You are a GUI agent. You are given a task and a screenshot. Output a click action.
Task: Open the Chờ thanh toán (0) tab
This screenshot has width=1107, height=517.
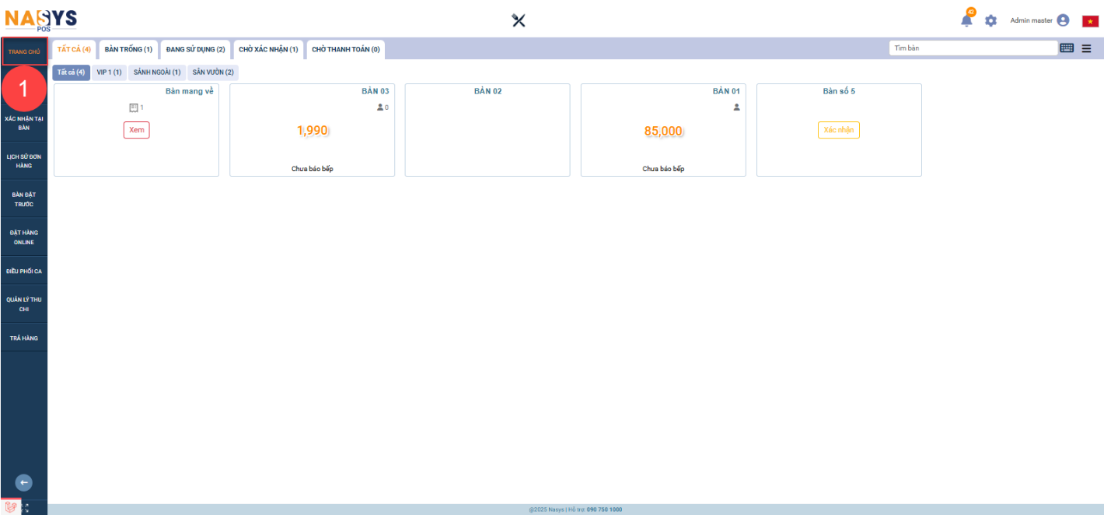tap(345, 49)
